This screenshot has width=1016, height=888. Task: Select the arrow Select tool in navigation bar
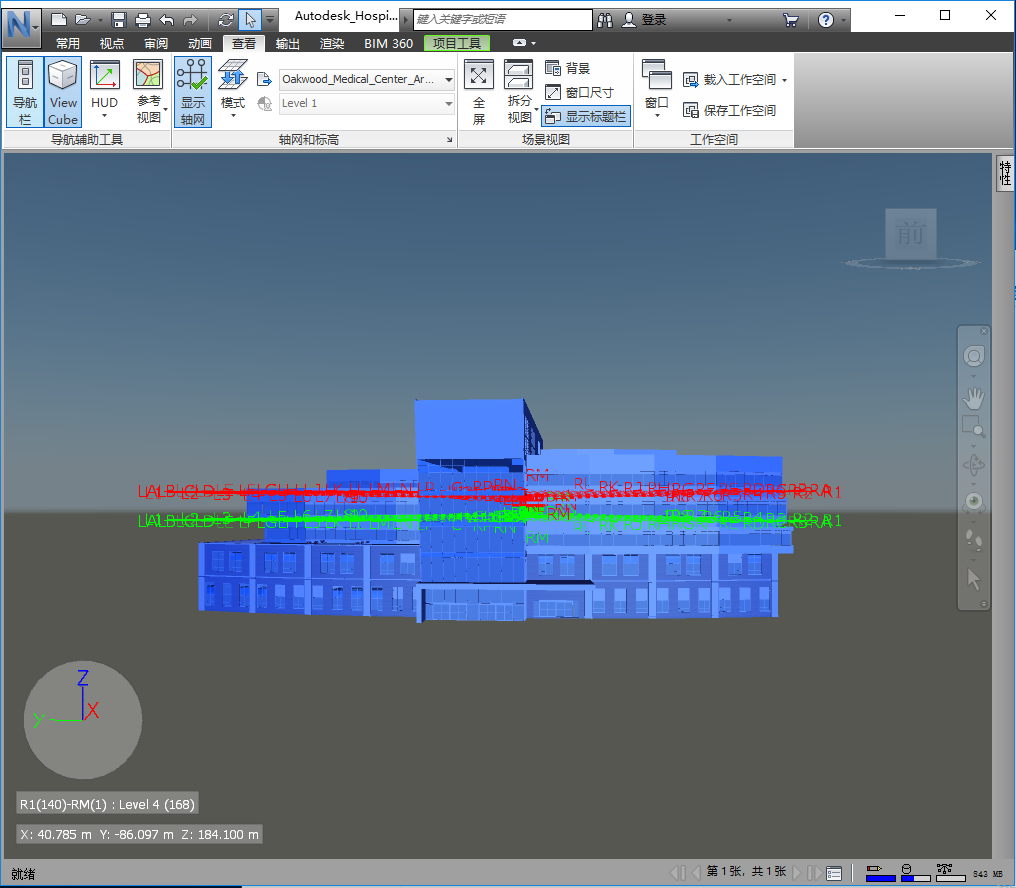[973, 579]
